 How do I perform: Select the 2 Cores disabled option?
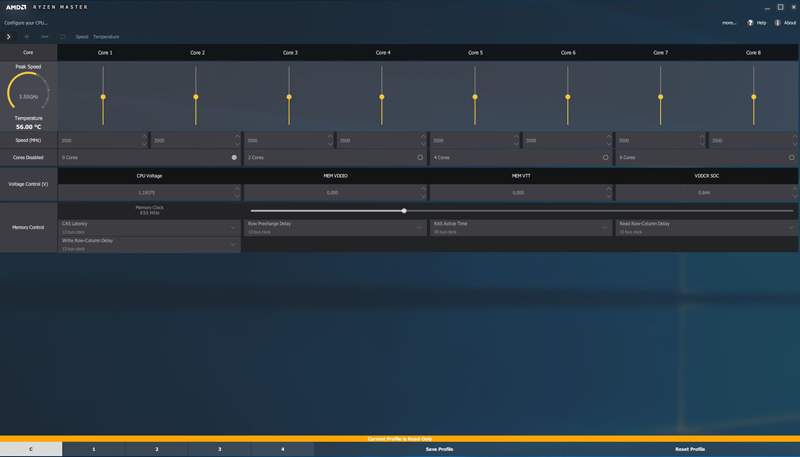[x=420, y=157]
